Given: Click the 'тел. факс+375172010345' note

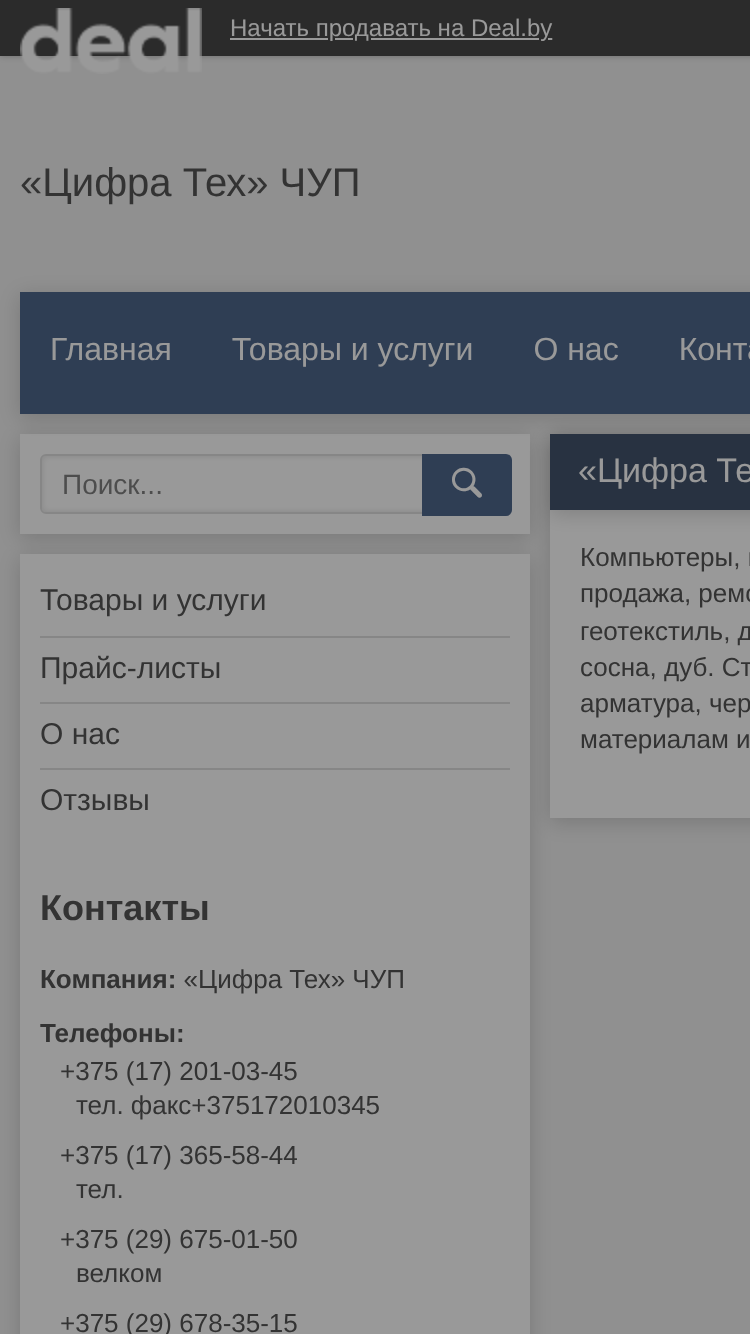Looking at the screenshot, I should click(228, 1105).
